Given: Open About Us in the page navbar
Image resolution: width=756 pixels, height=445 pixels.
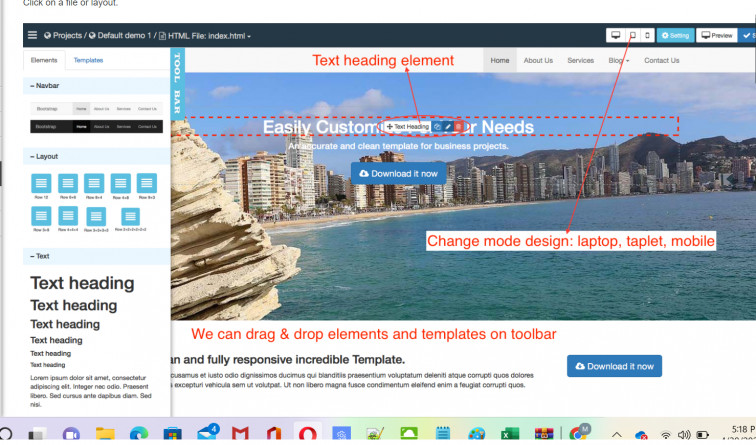Looking at the screenshot, I should (538, 60).
